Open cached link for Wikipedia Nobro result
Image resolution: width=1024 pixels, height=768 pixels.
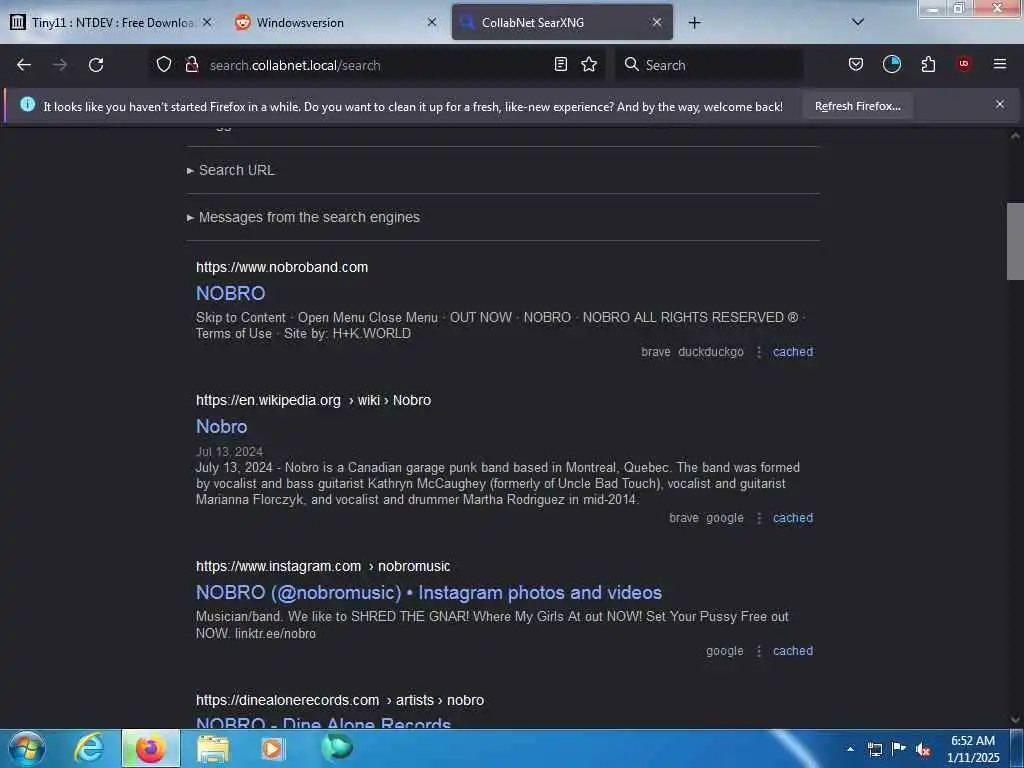[x=793, y=518]
